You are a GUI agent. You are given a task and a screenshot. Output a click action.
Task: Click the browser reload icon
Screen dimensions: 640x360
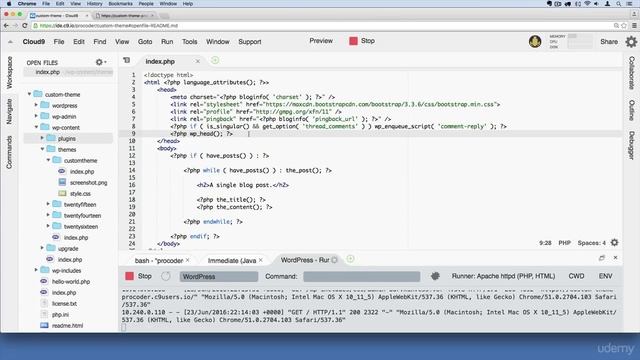pyautogui.click(x=24, y=25)
